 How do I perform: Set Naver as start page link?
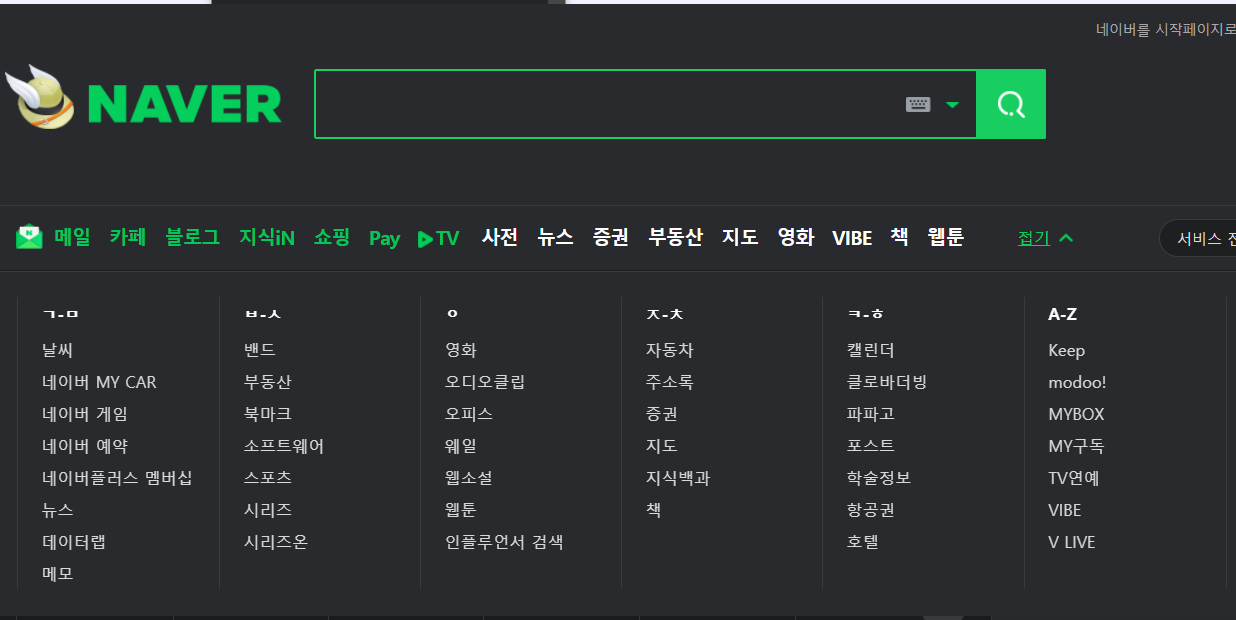click(x=1165, y=30)
